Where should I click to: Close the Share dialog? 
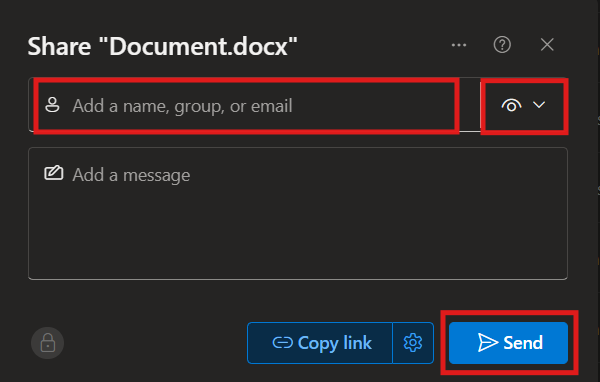547,45
